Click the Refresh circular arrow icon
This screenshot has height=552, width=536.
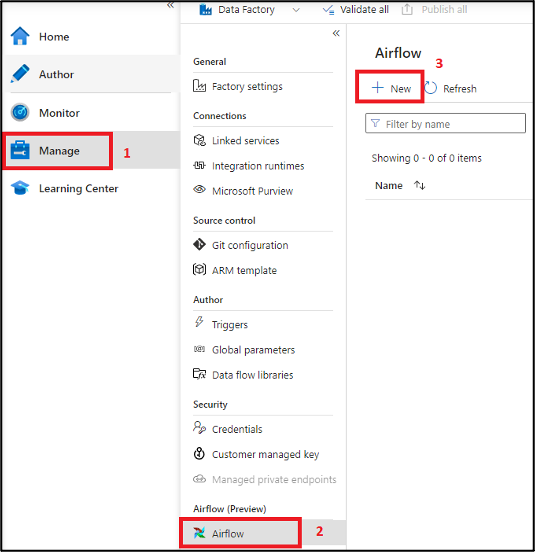pyautogui.click(x=430, y=88)
